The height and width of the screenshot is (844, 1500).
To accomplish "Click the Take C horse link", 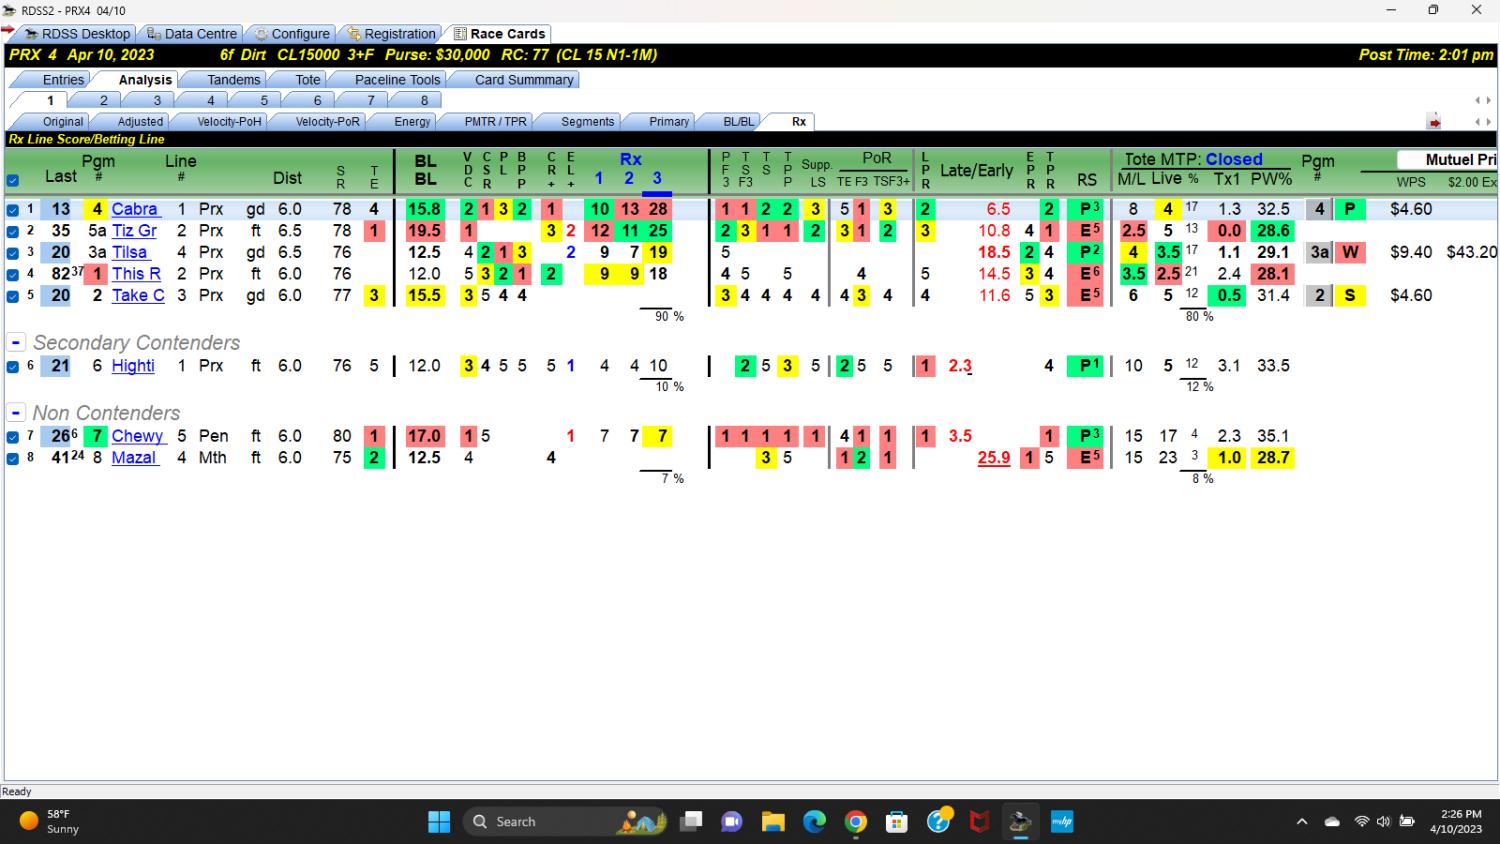I will 138,295.
